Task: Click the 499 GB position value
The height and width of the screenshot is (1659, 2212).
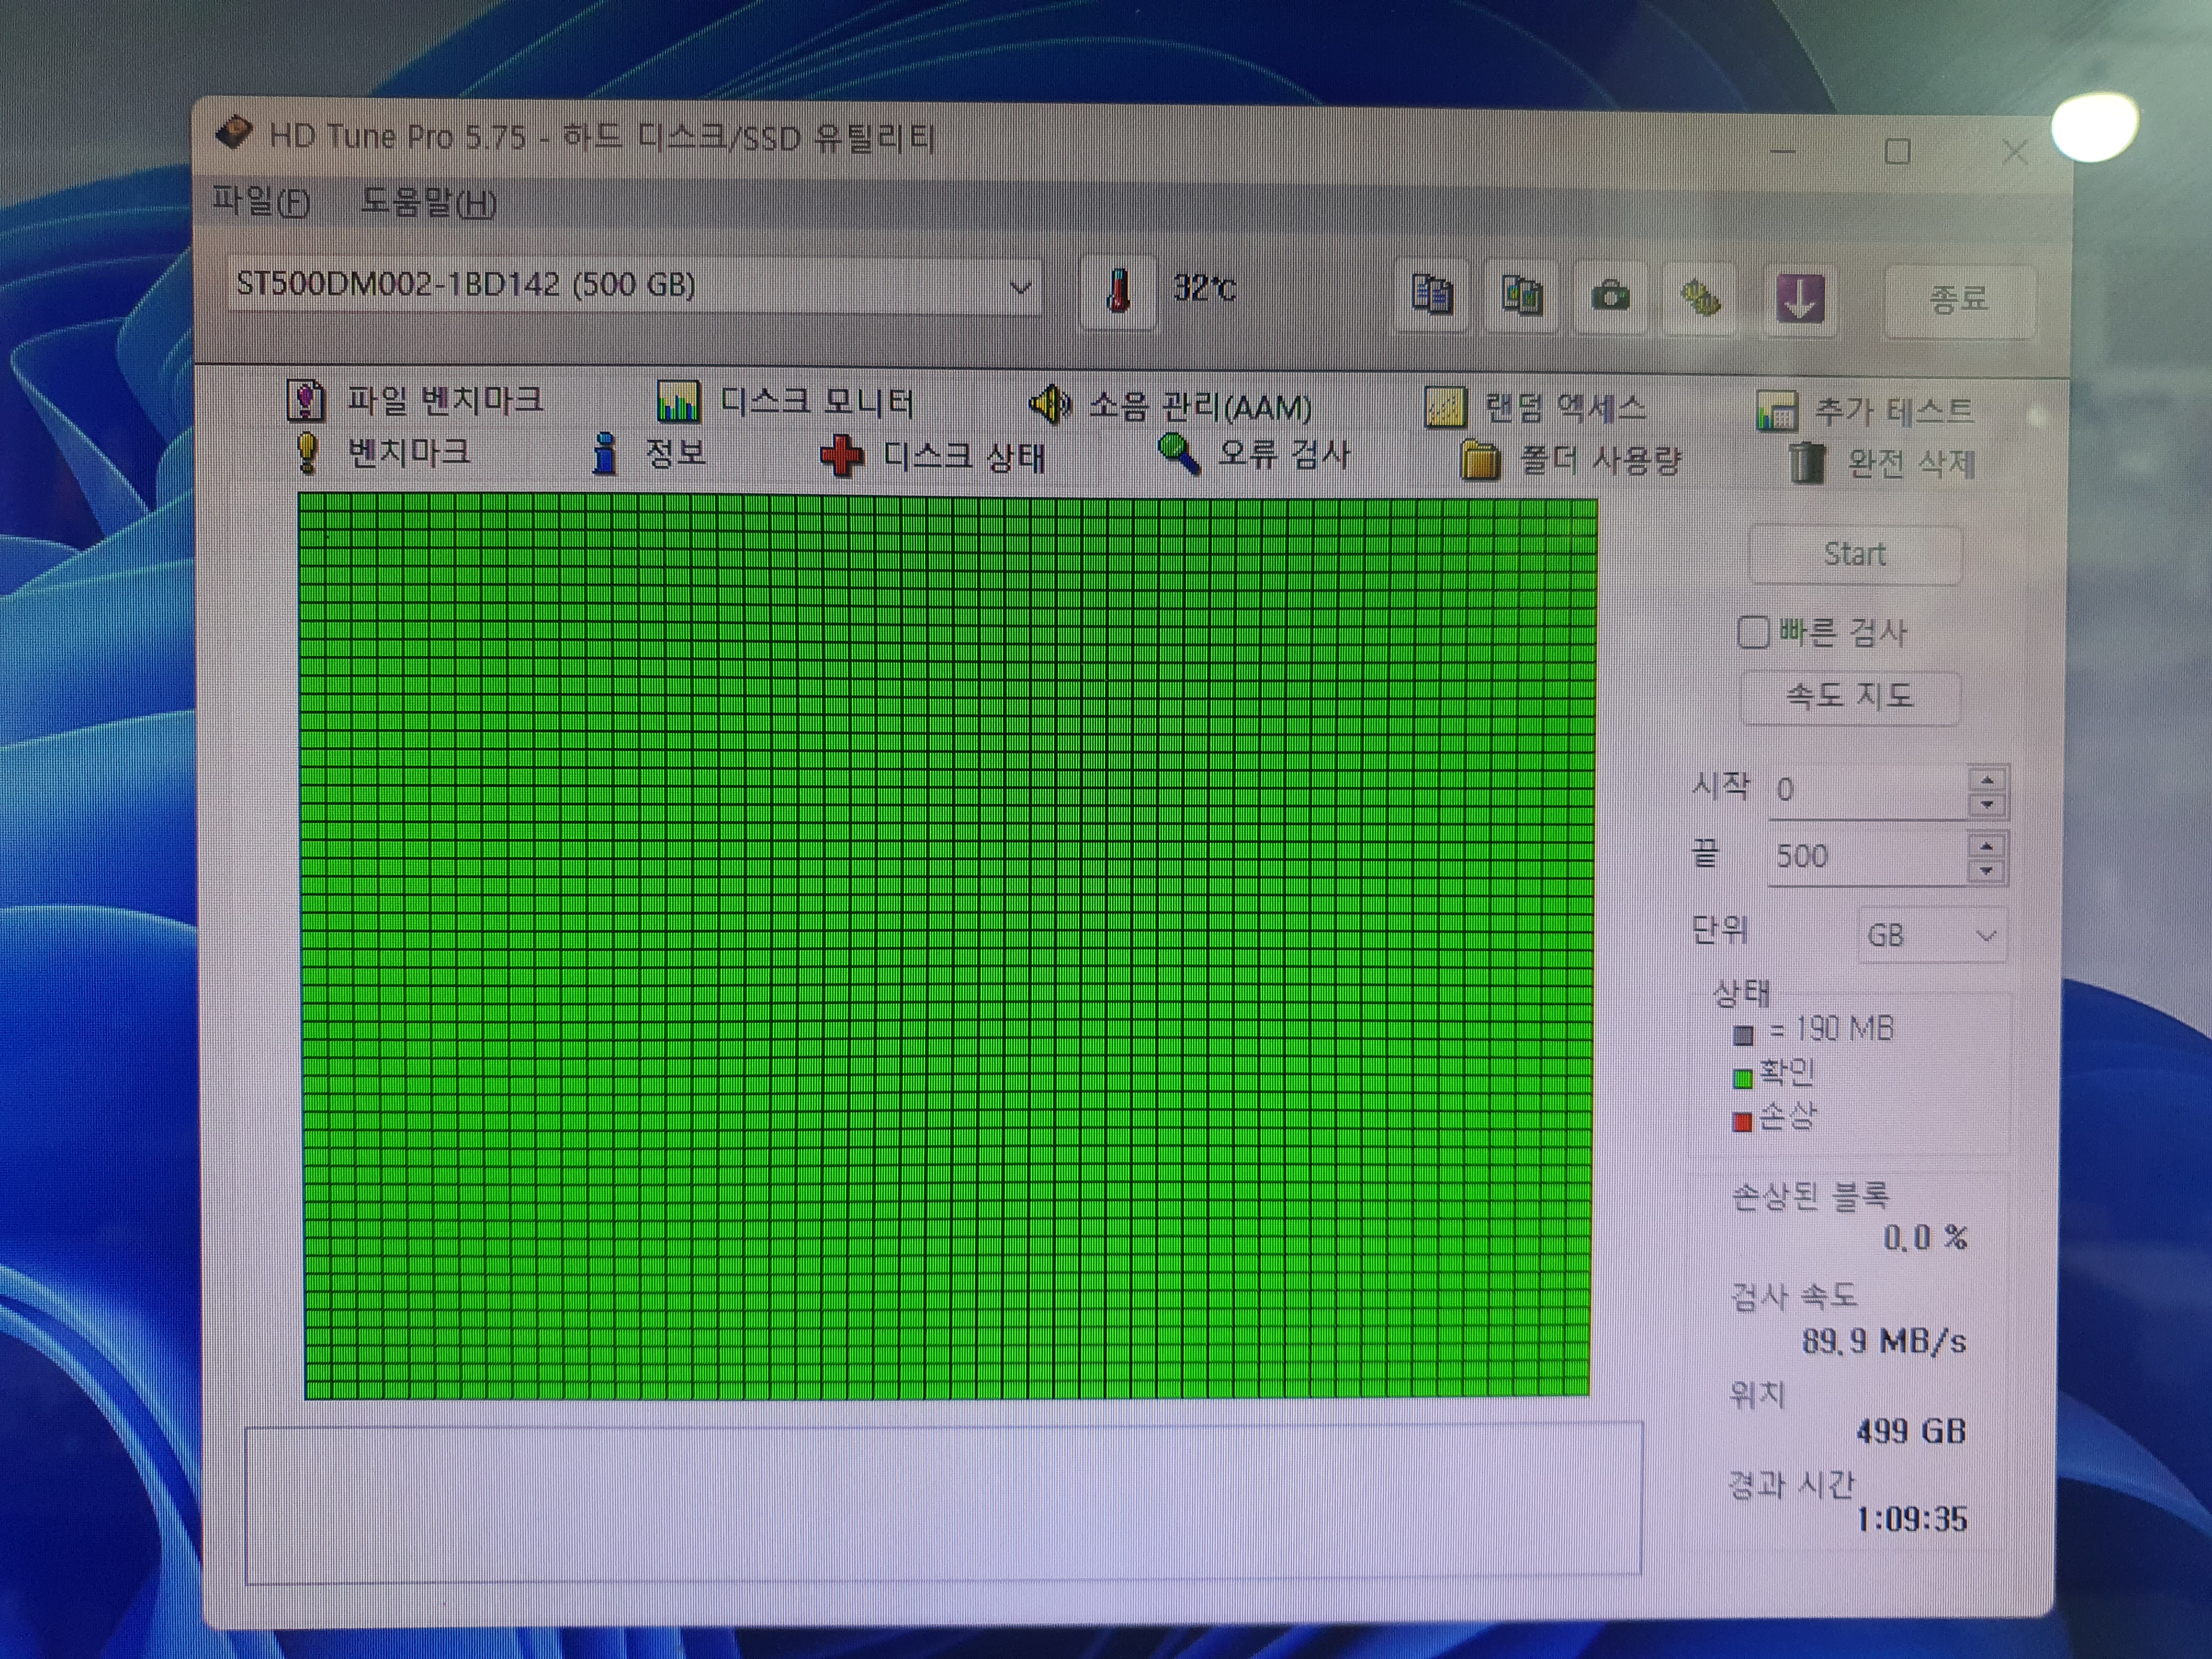Action: click(x=1911, y=1431)
